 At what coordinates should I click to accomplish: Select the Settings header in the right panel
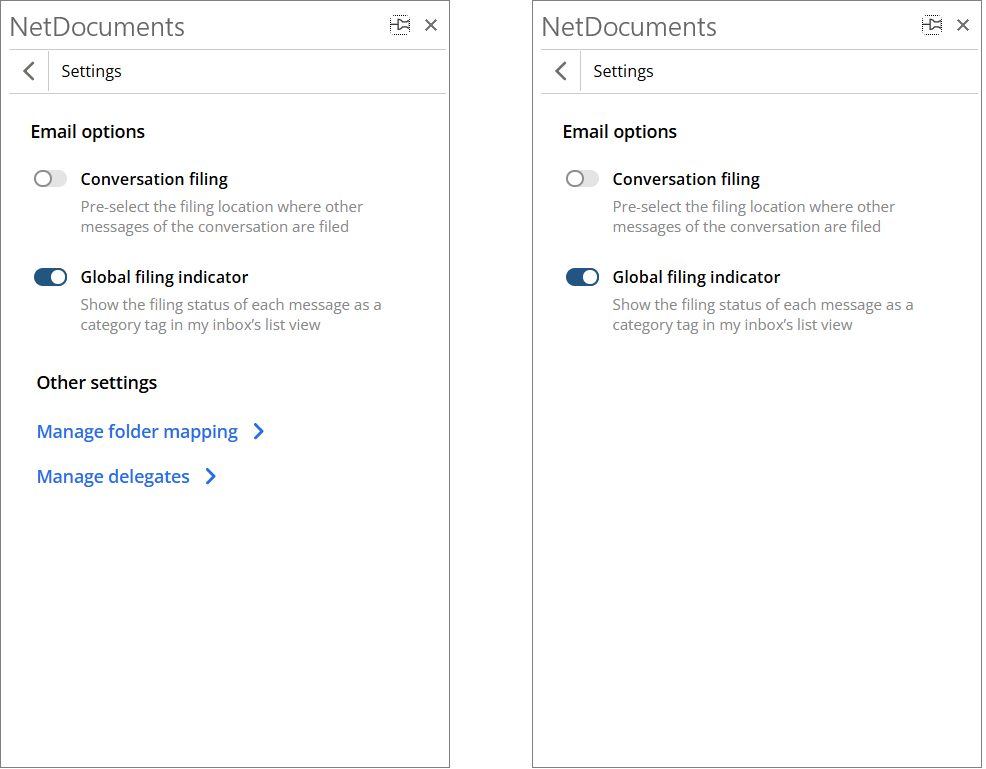623,71
